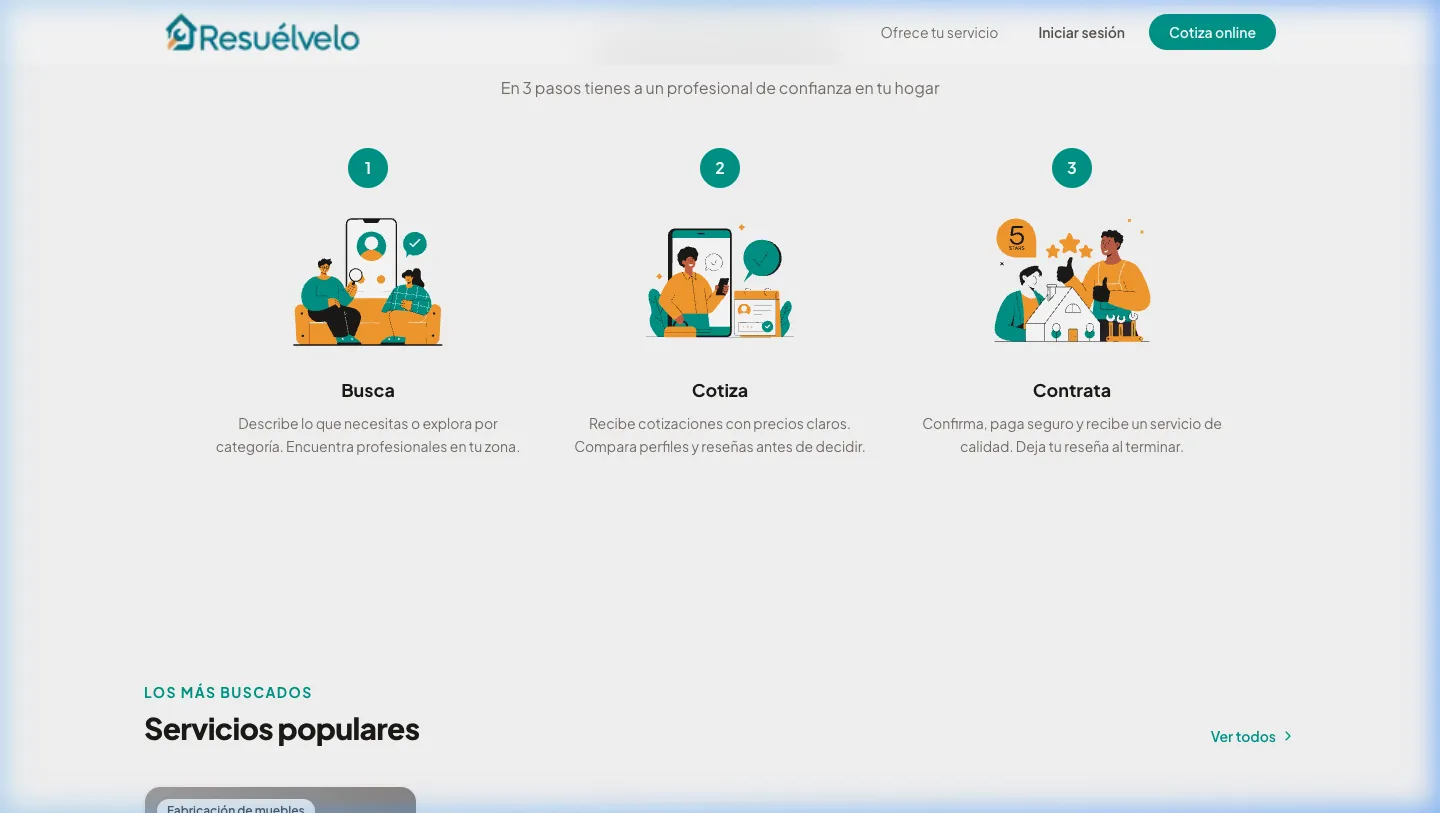Click the step 2 number badge
1440x813 pixels.
click(720, 168)
